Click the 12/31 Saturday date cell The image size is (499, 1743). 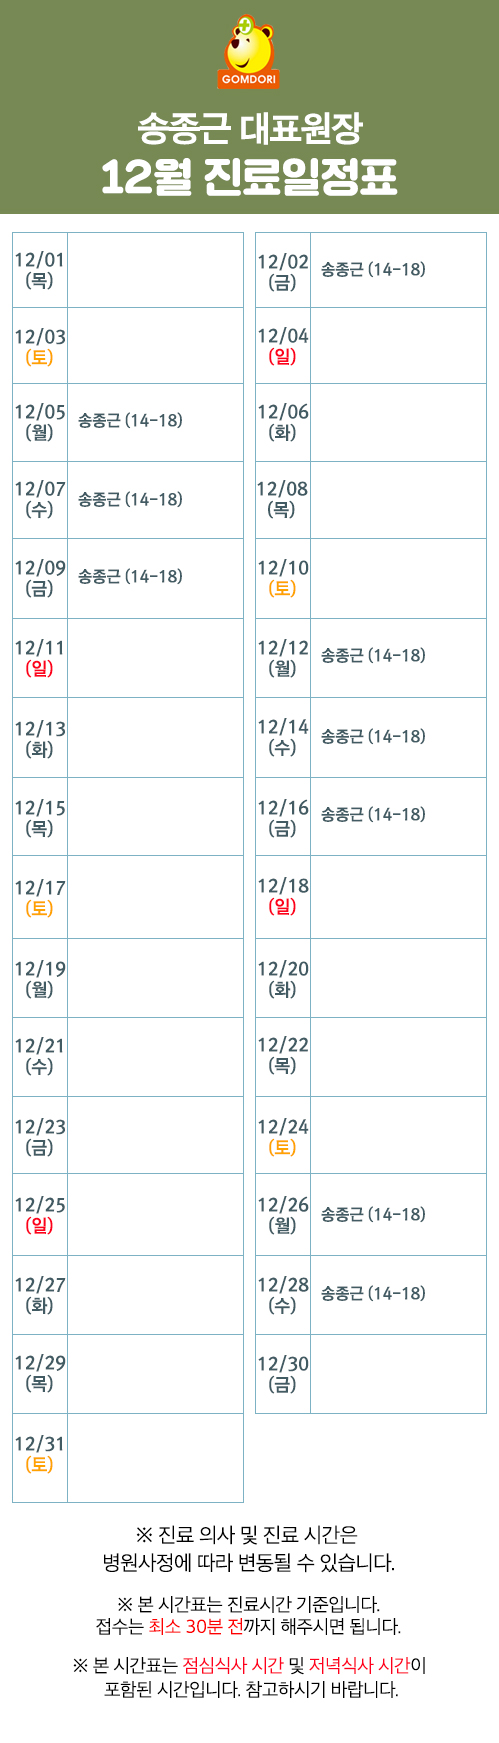tap(40, 1454)
